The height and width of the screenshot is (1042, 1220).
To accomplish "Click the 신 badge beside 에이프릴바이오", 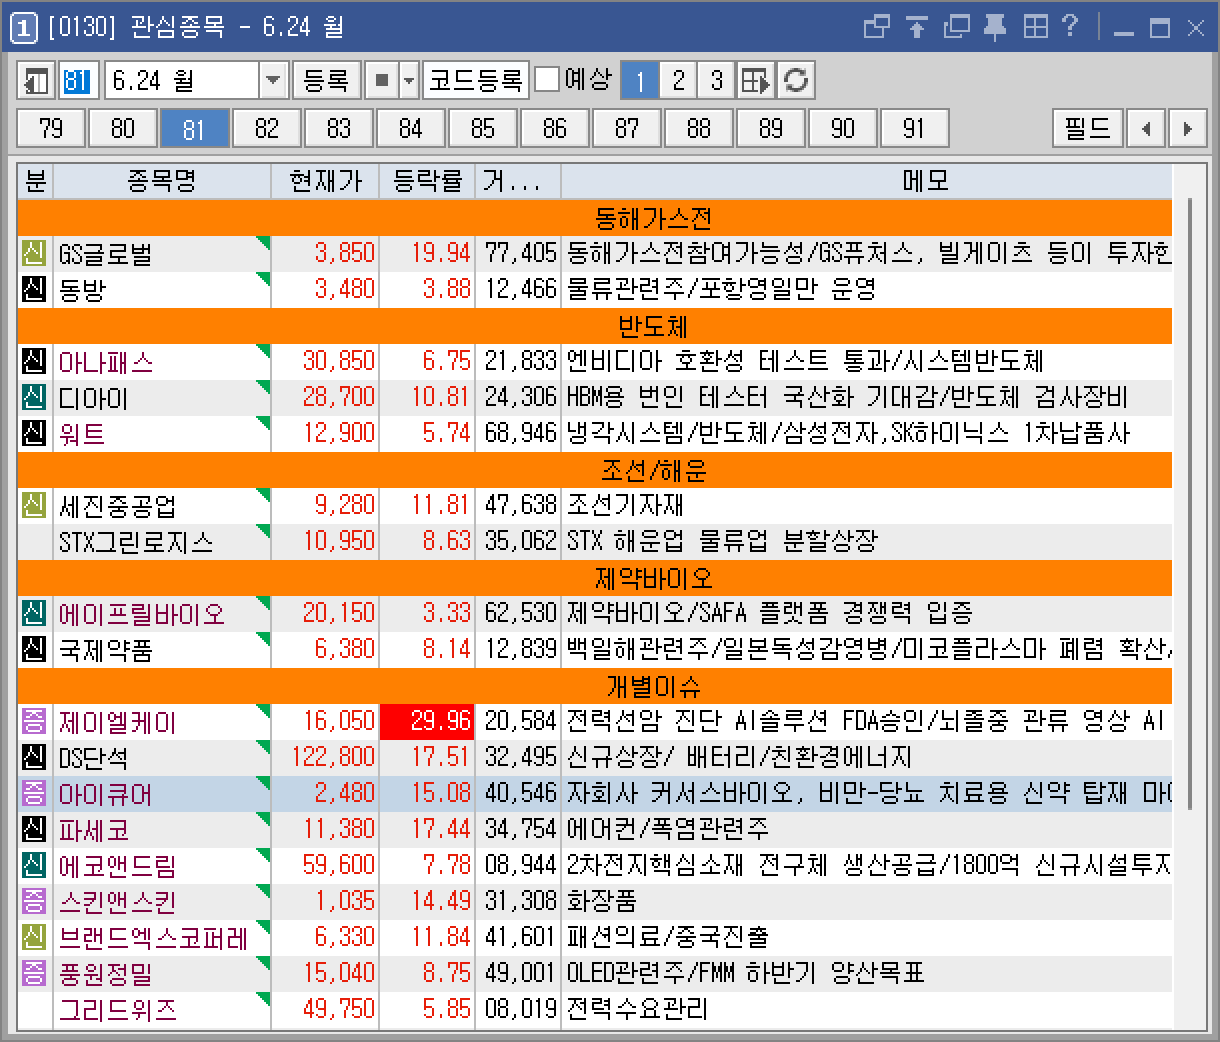I will 34,613.
